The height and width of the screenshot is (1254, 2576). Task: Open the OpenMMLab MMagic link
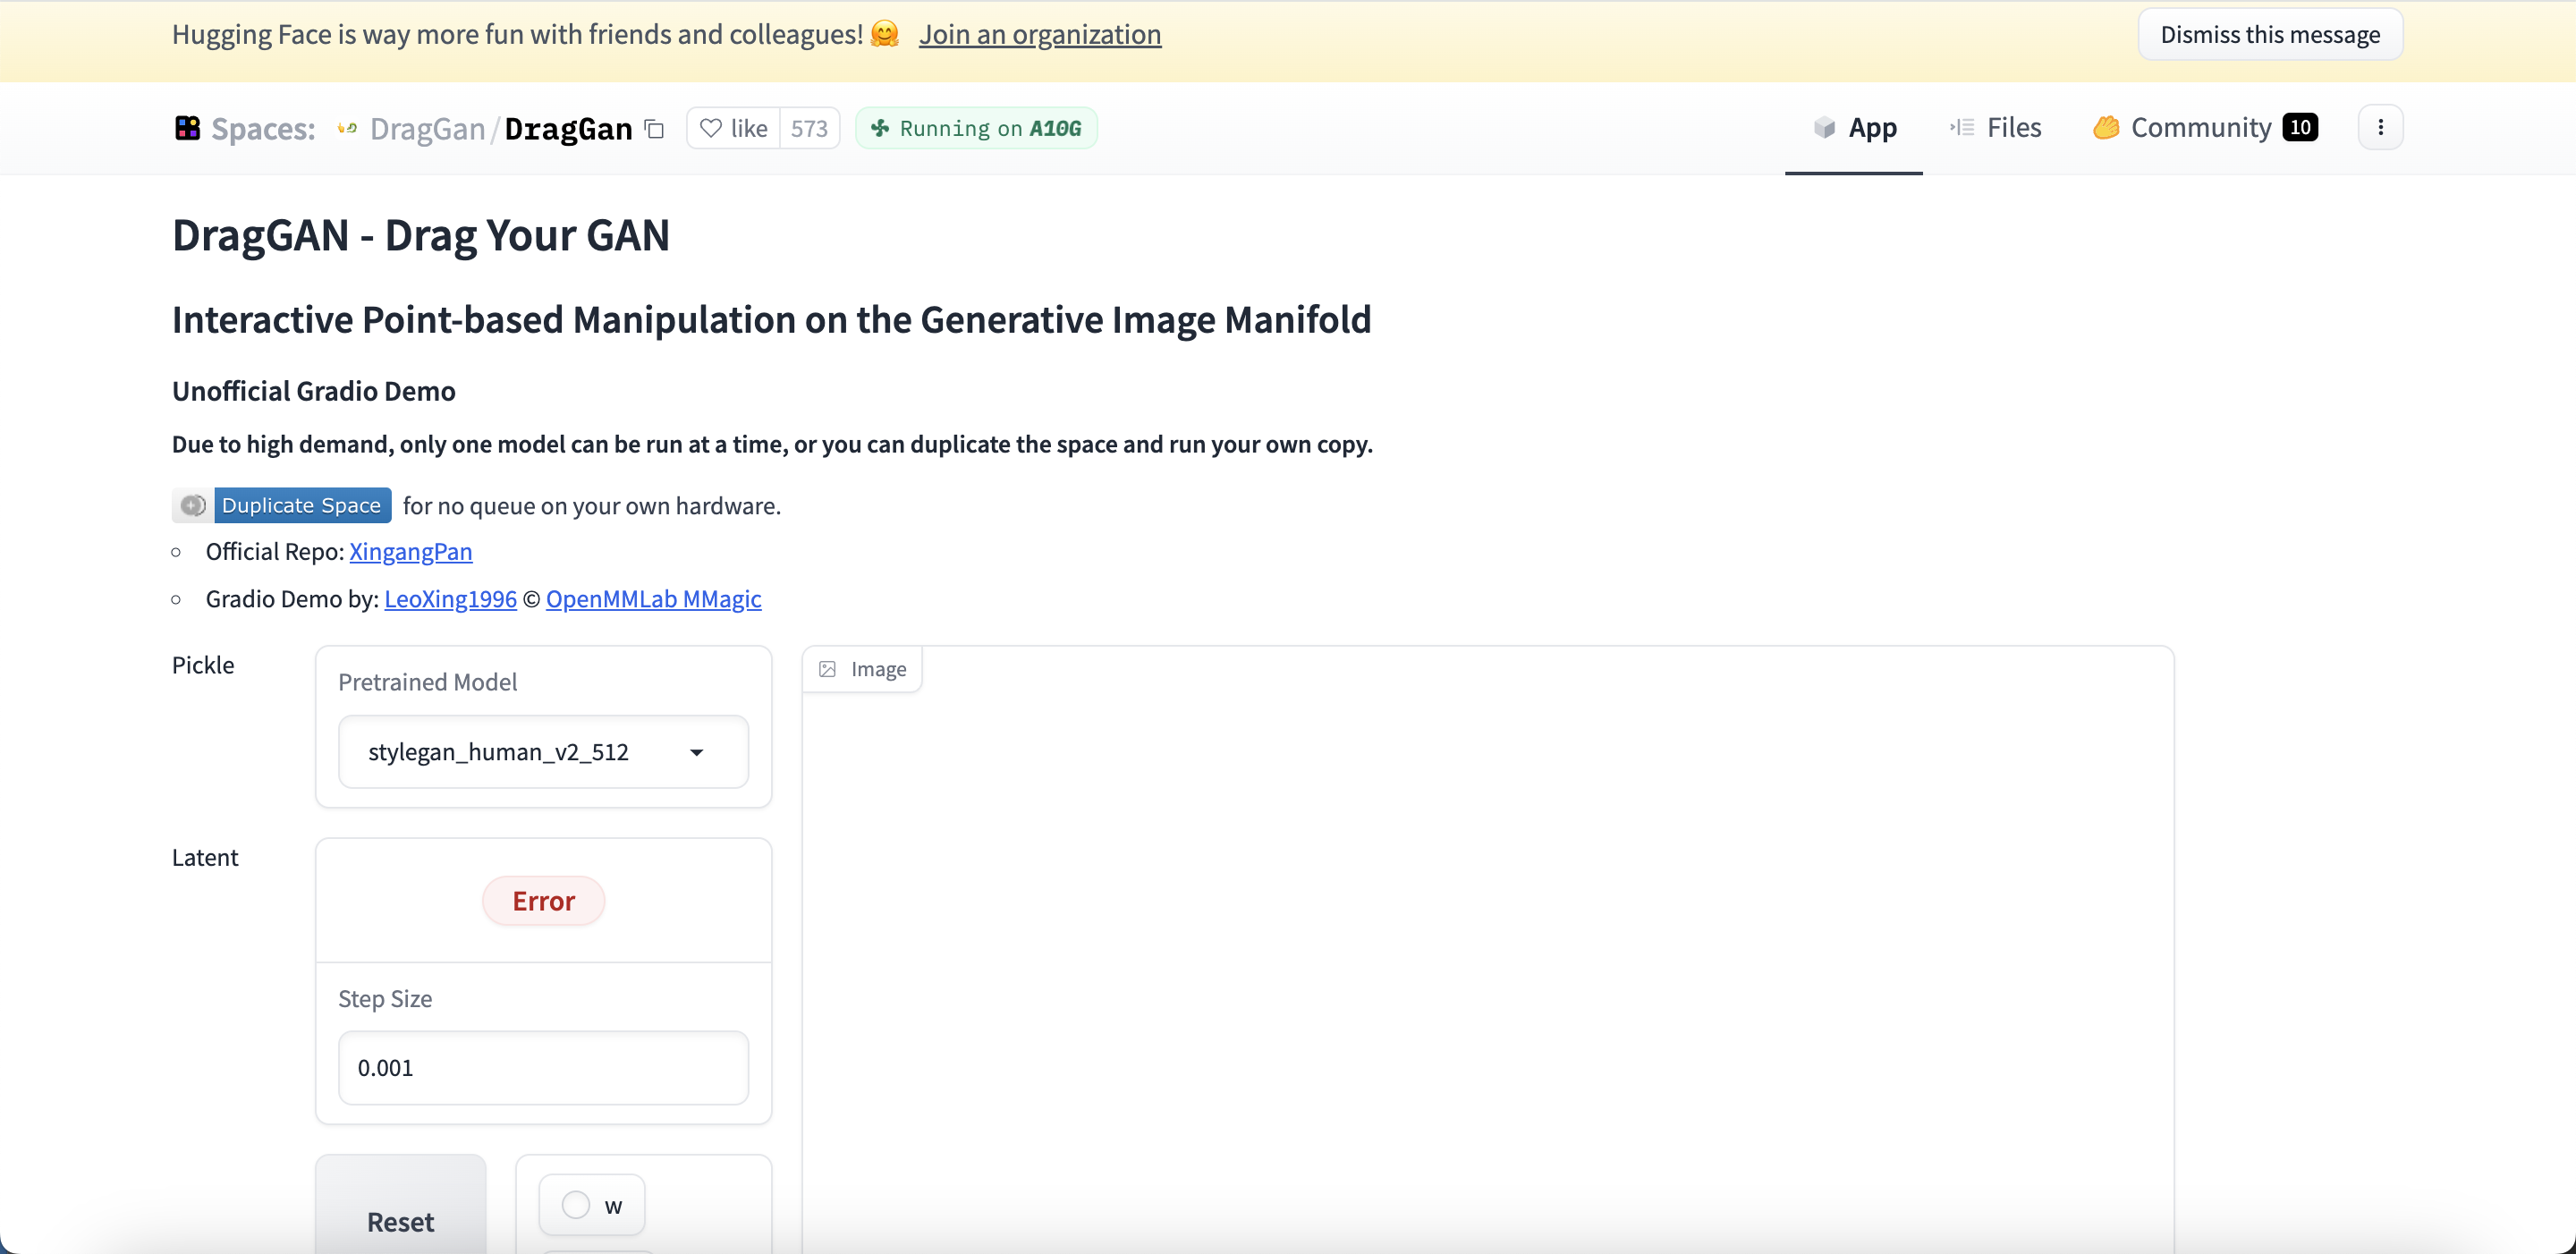point(653,598)
